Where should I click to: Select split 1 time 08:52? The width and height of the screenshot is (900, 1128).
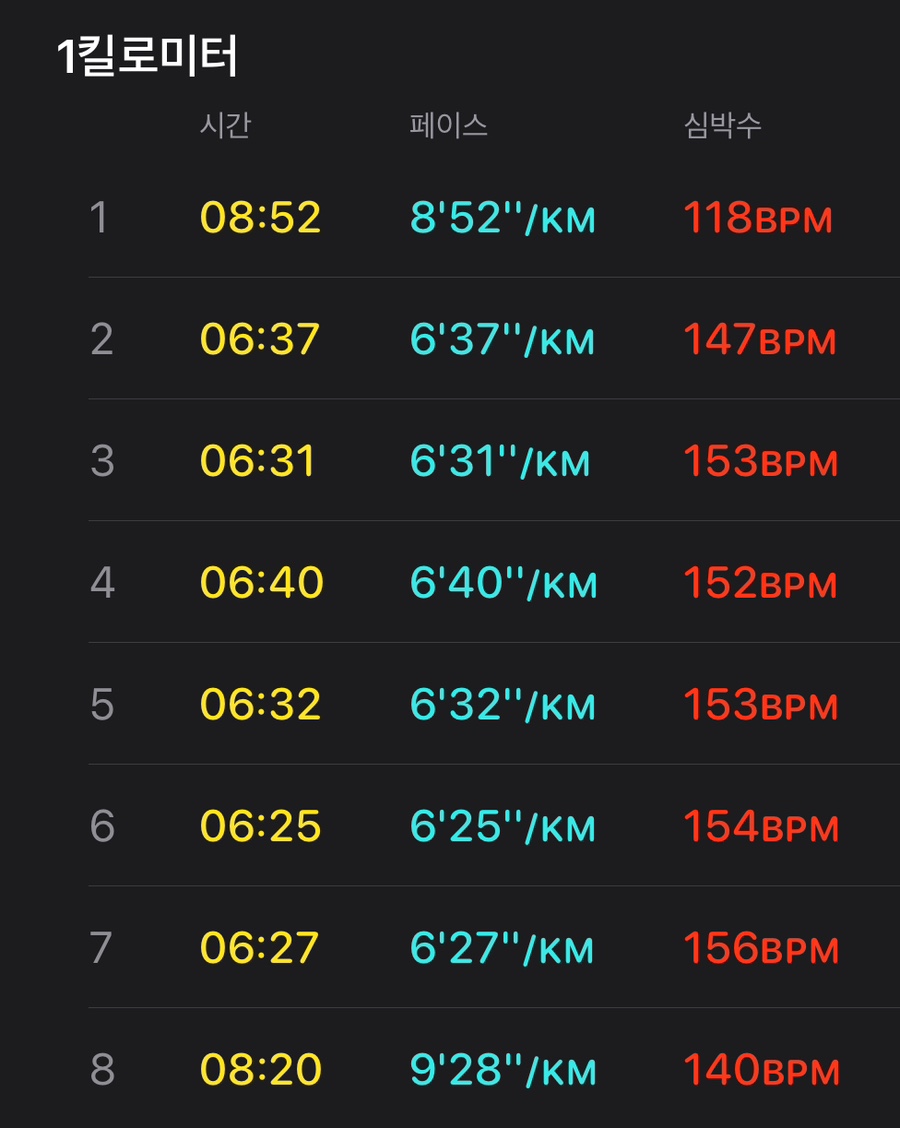tap(260, 217)
